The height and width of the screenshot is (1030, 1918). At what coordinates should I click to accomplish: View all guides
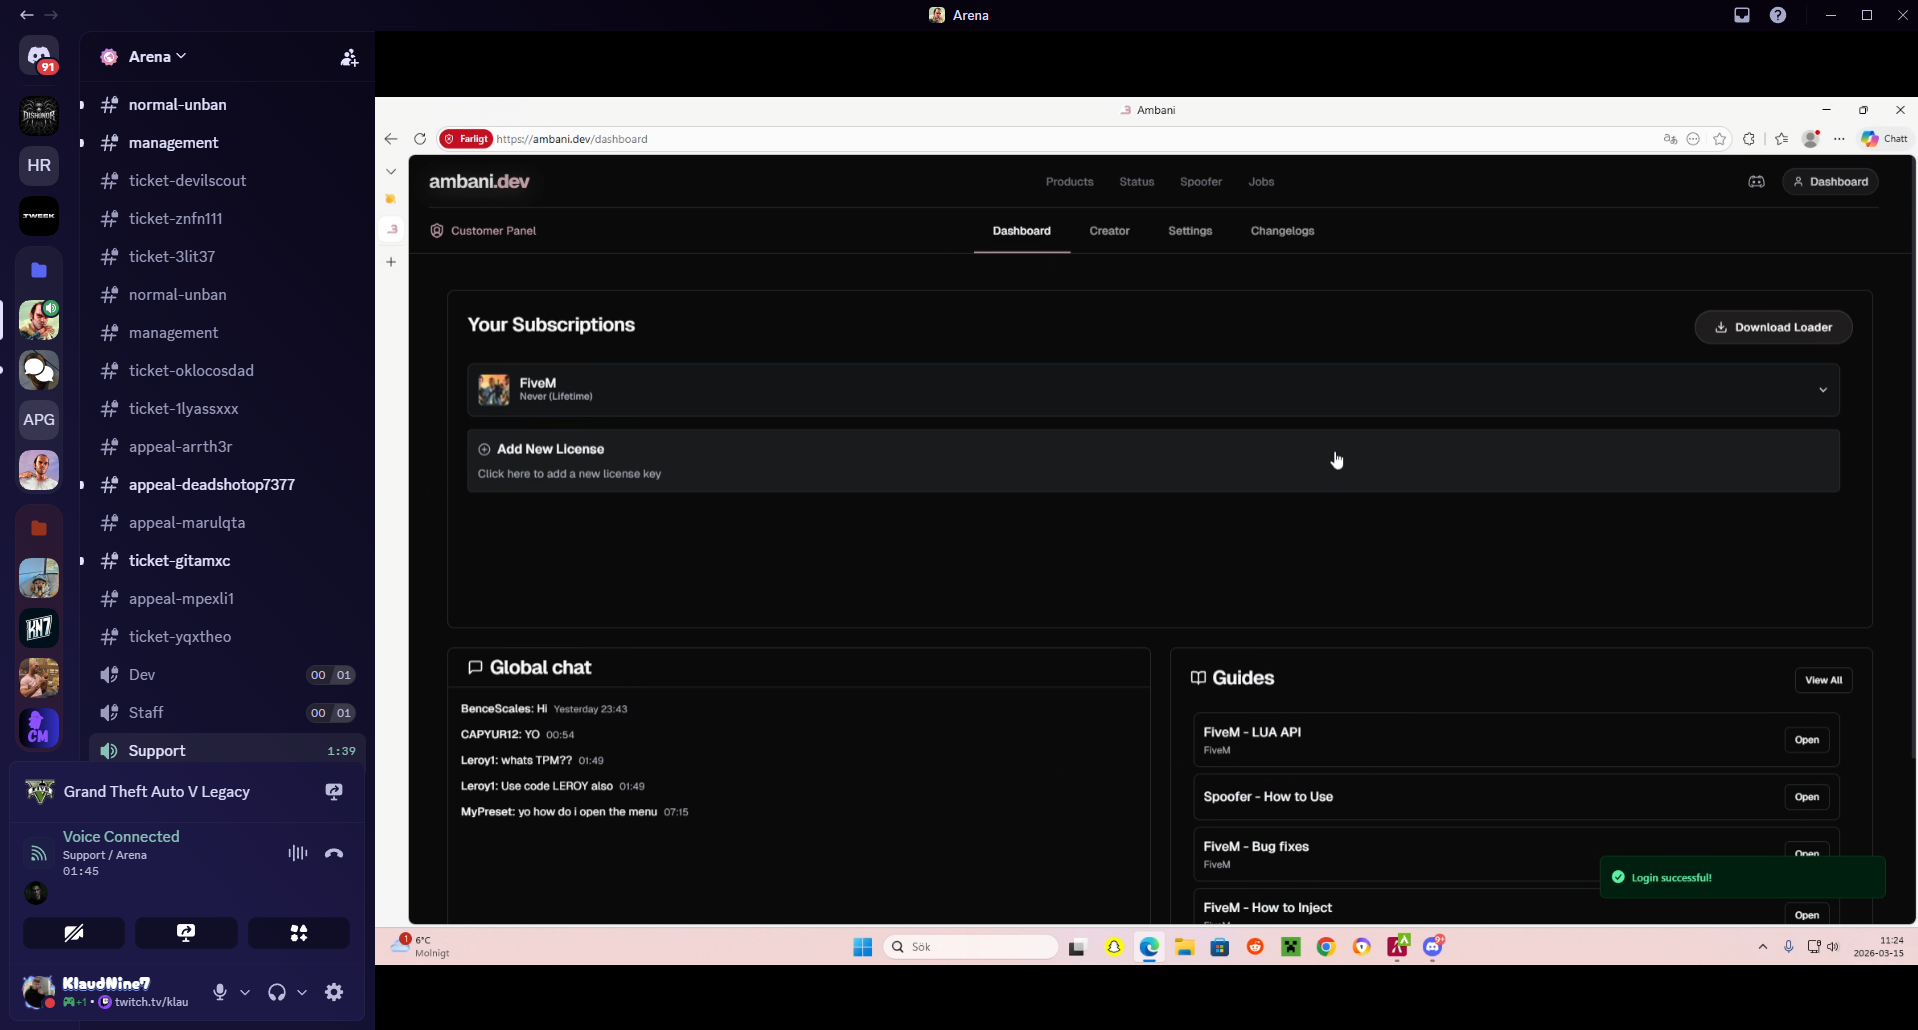pos(1823,680)
